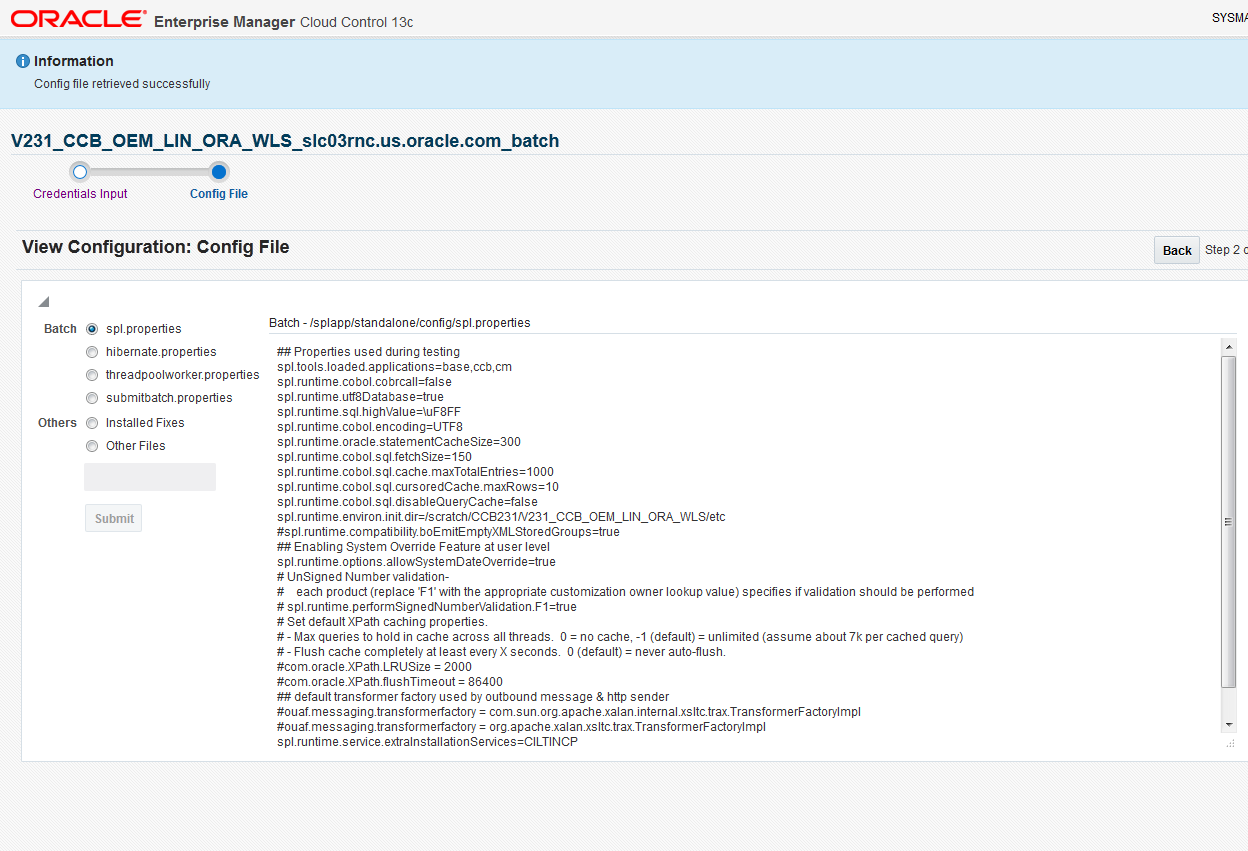
Task: Click the Oracle logo in header
Action: pyautogui.click(x=78, y=19)
